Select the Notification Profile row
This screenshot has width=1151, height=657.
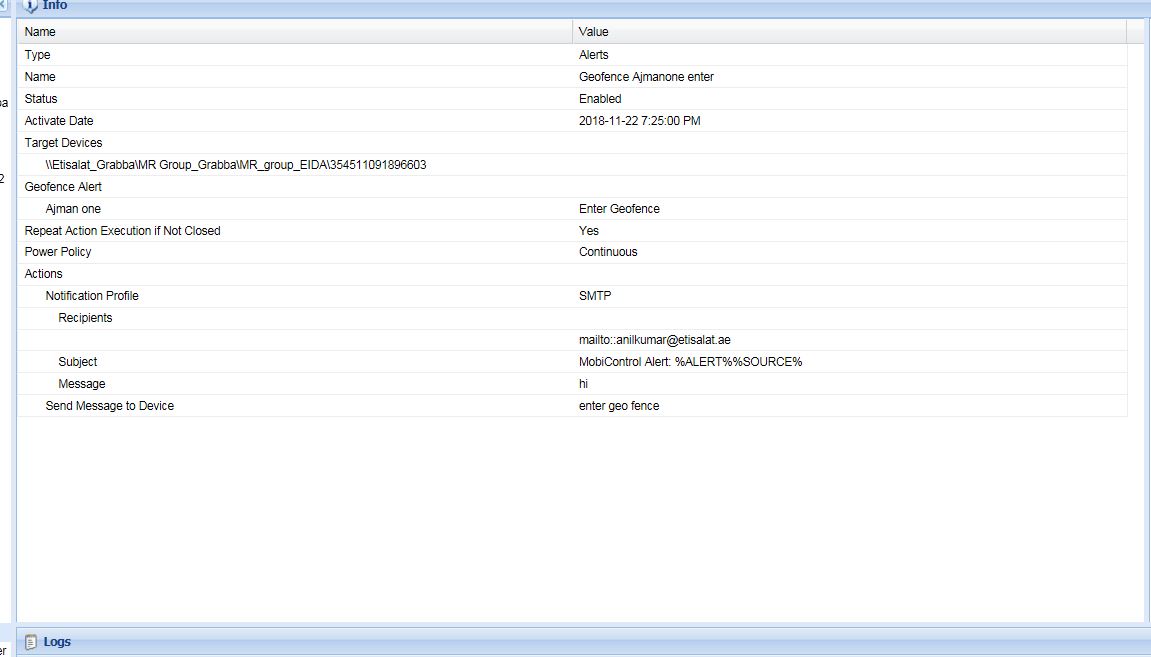point(92,296)
